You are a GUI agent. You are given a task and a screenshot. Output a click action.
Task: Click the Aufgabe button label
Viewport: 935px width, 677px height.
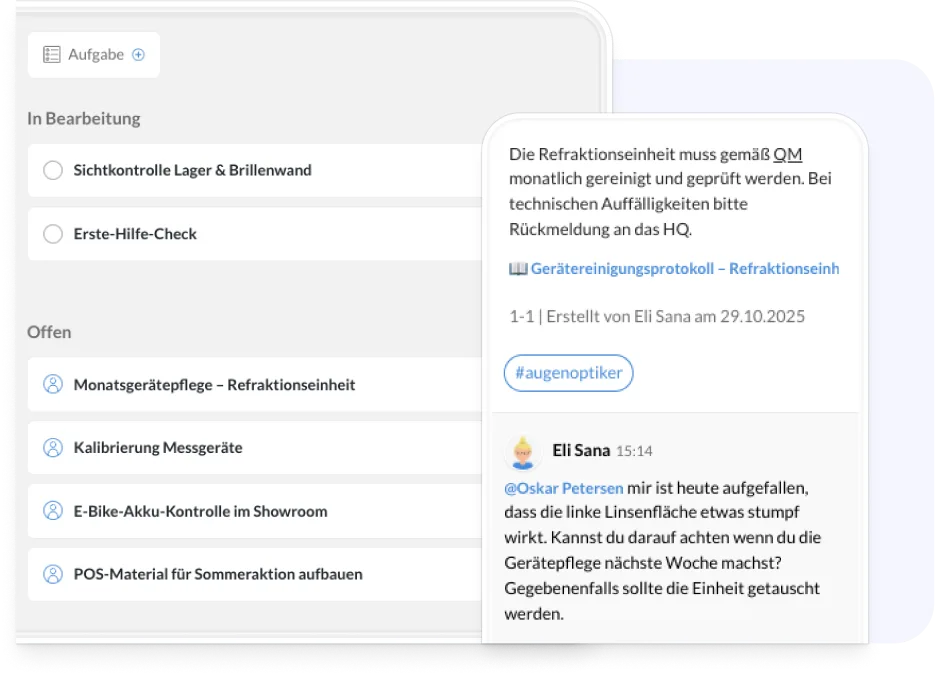coord(96,55)
